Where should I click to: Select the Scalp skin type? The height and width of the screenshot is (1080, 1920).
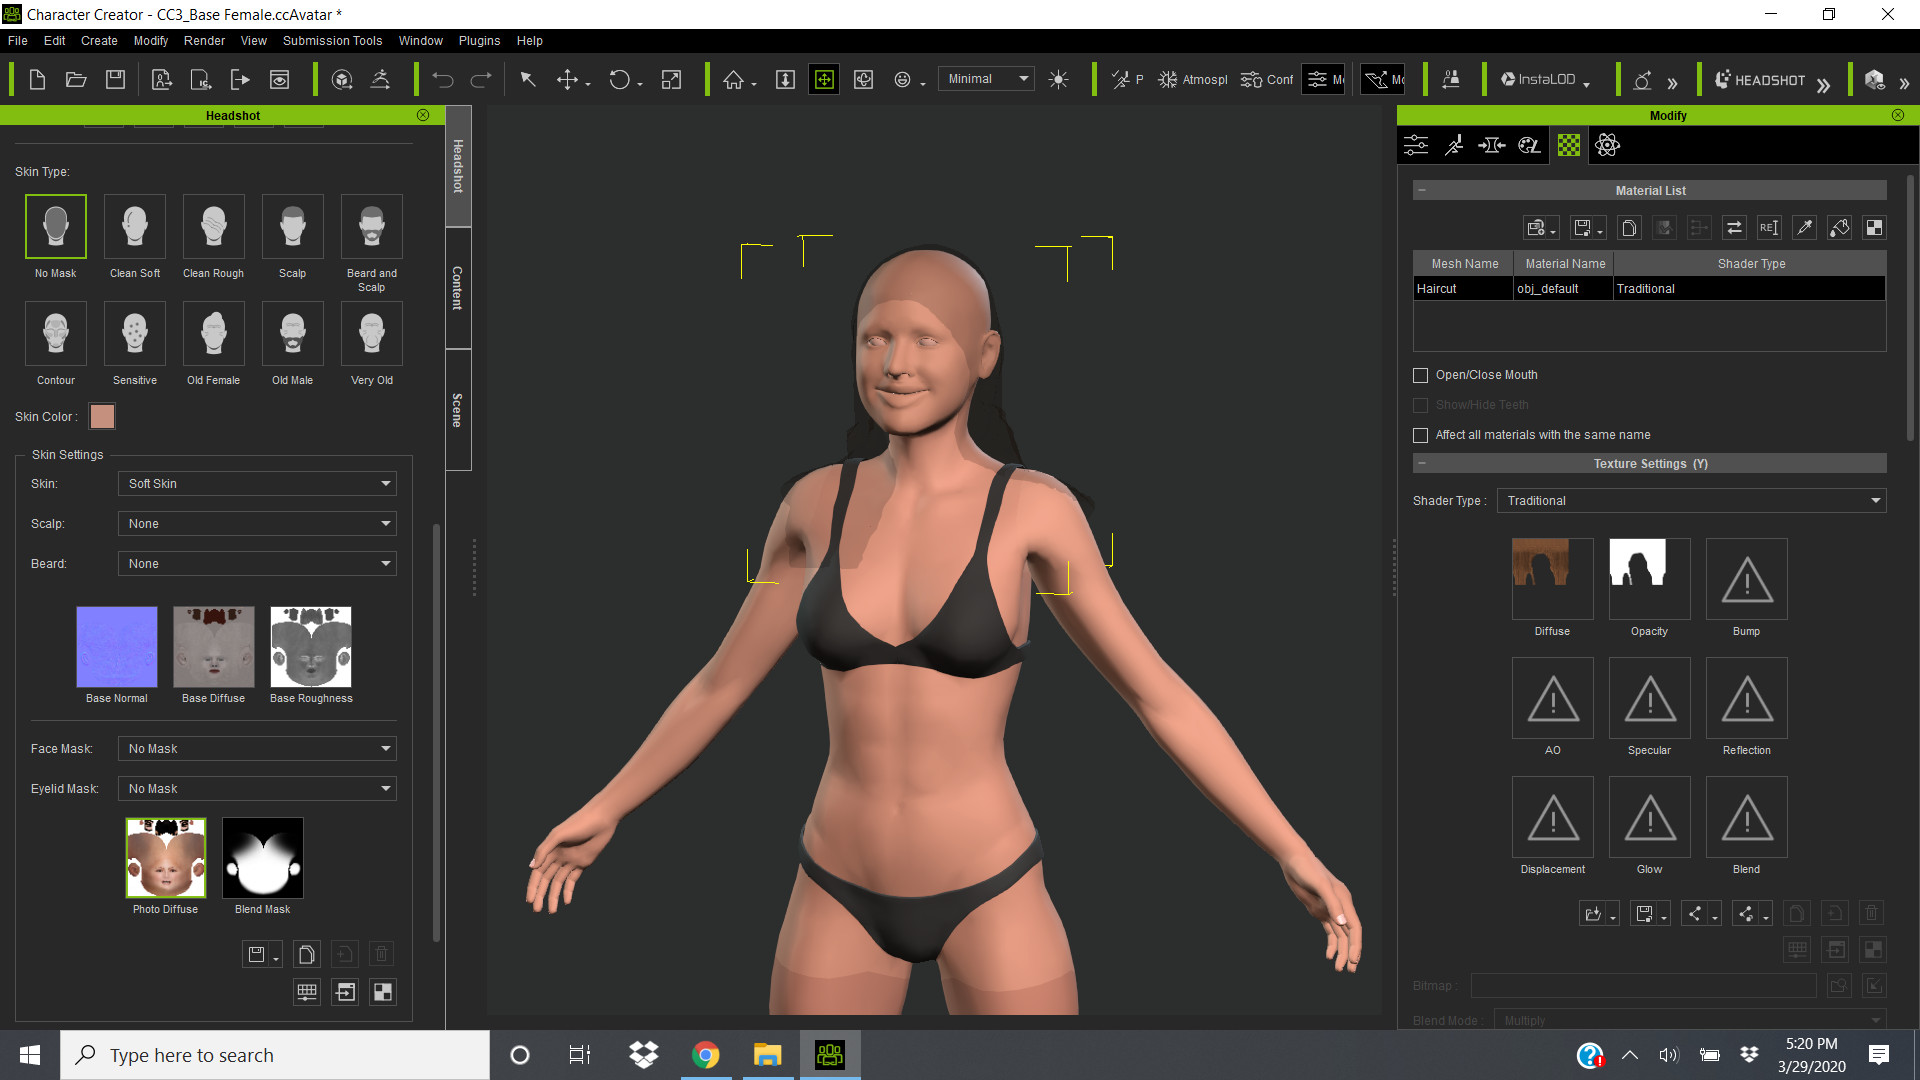pos(293,227)
